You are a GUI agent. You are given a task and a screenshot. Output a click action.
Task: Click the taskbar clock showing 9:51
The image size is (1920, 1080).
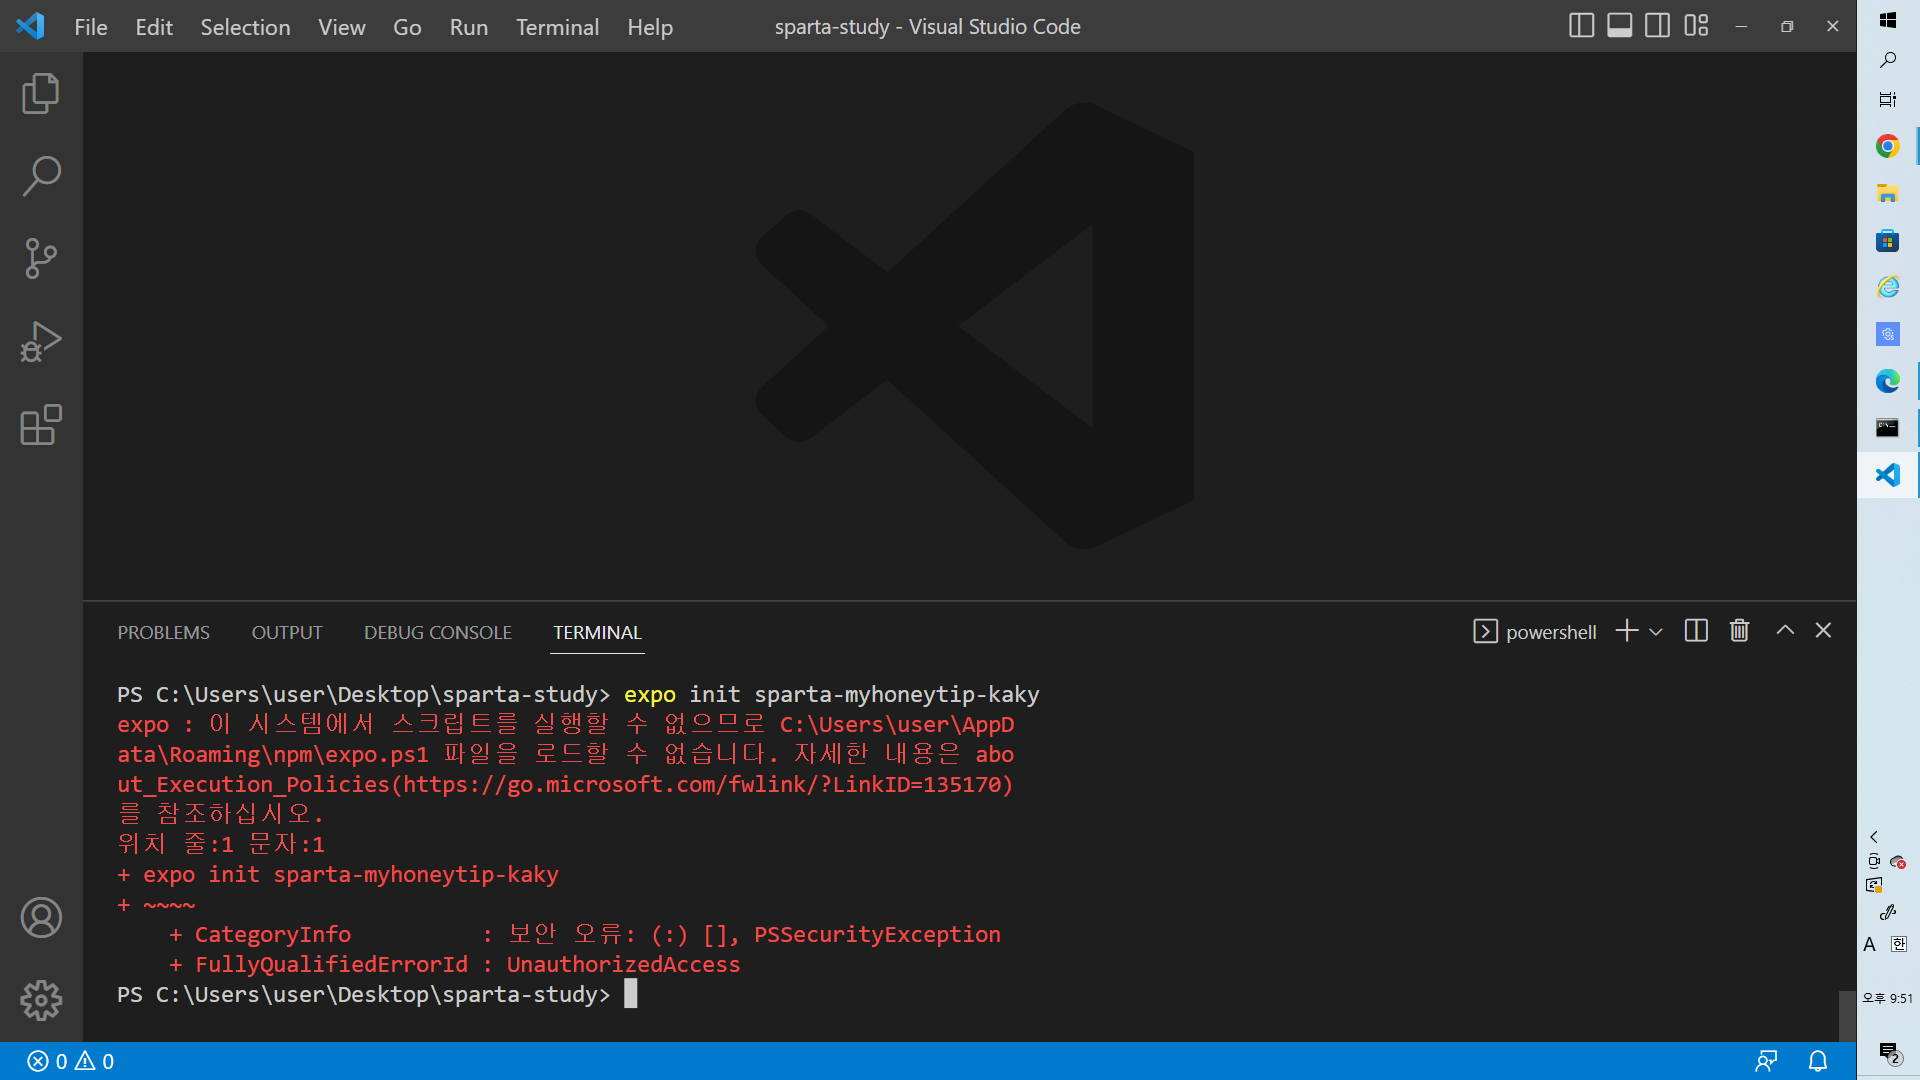tap(1888, 998)
